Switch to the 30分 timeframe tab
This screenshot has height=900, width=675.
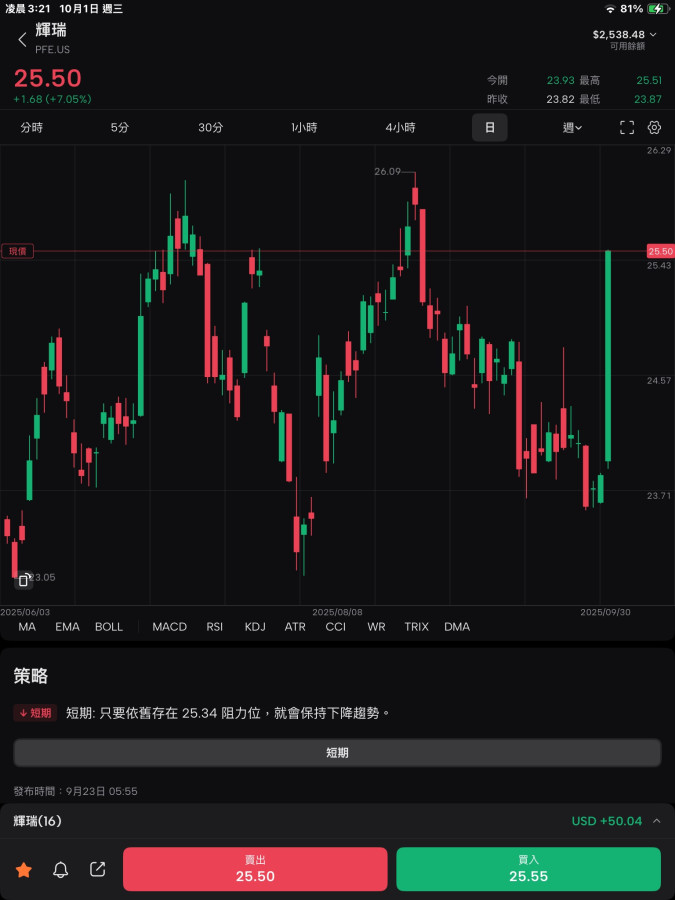210,128
